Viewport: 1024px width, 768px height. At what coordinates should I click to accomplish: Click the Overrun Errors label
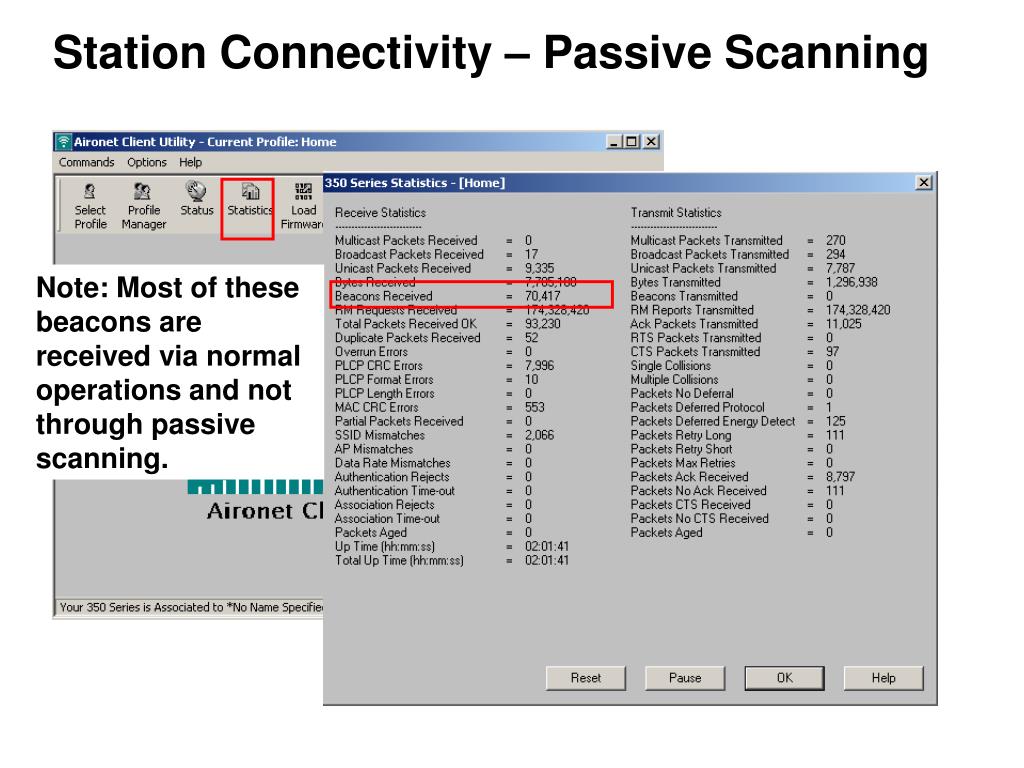click(371, 351)
